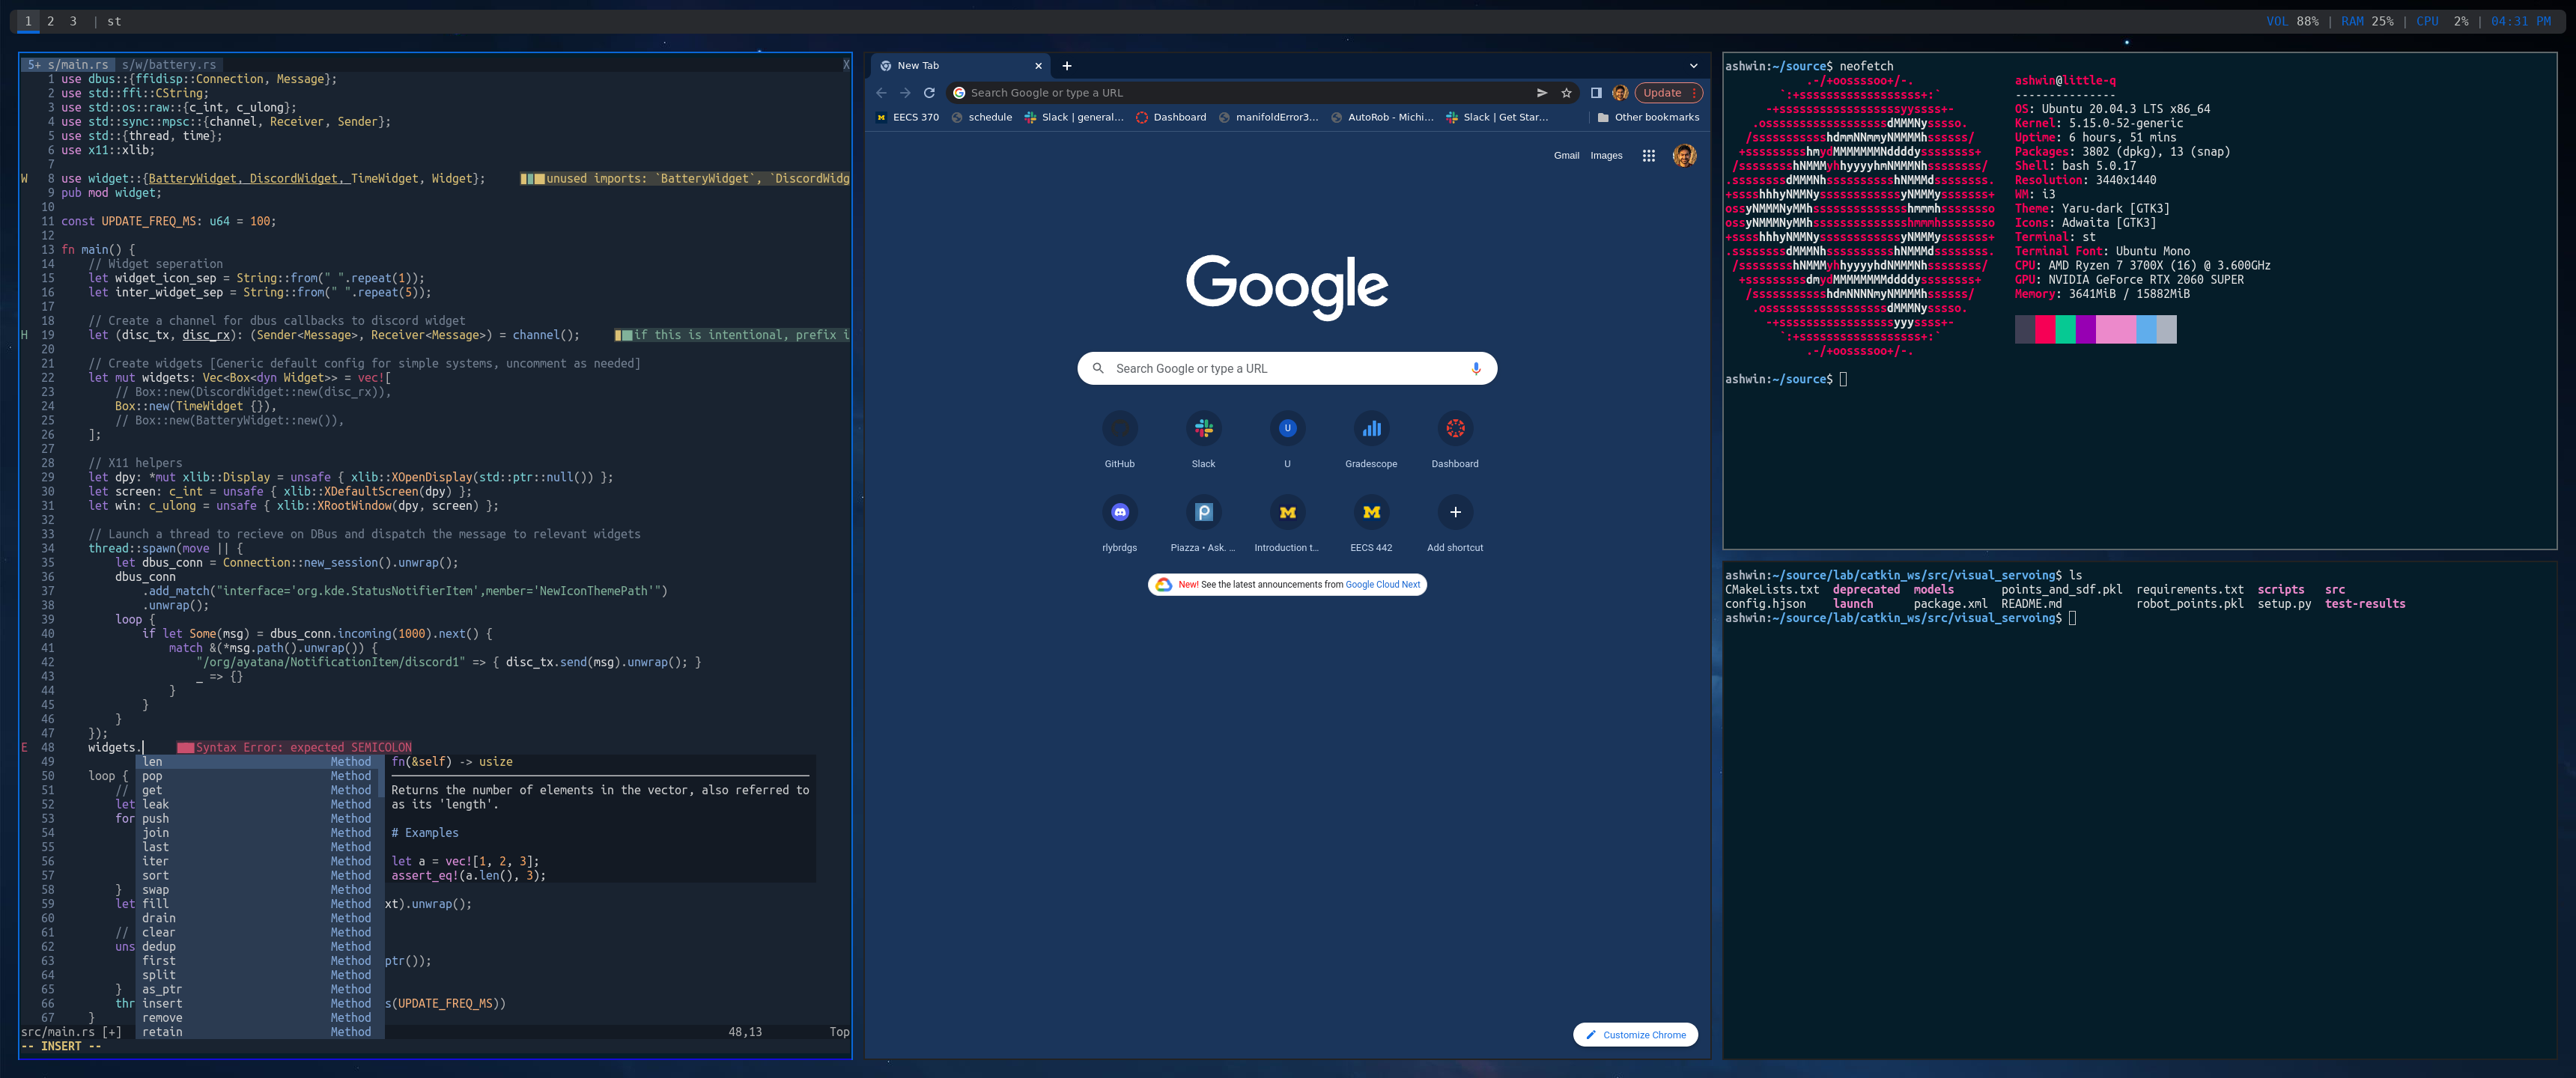
Task: Click the microphone voice search icon
Action: click(x=1475, y=368)
